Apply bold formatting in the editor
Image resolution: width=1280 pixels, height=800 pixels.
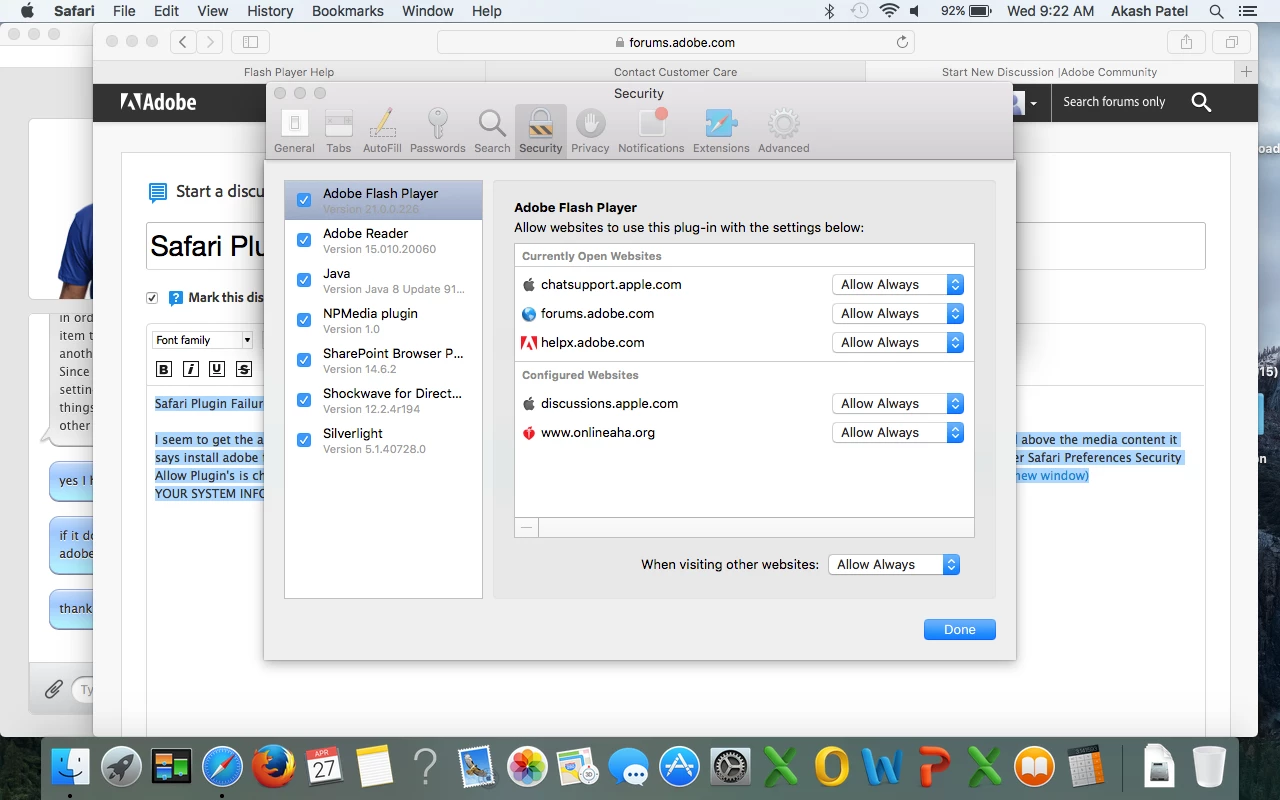(x=164, y=369)
